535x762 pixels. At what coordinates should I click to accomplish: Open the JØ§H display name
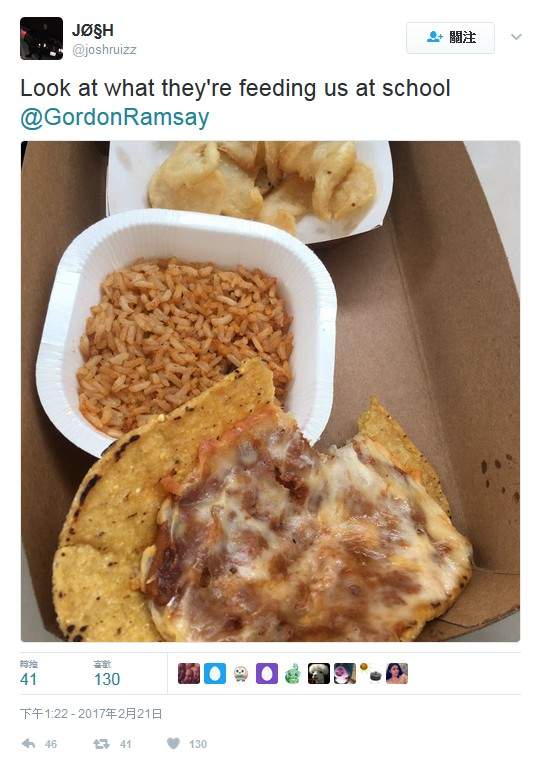93,31
